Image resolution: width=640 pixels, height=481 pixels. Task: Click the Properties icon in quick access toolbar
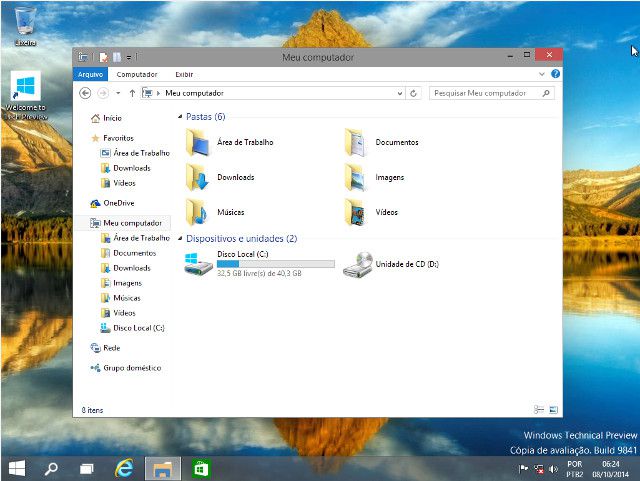pos(104,57)
